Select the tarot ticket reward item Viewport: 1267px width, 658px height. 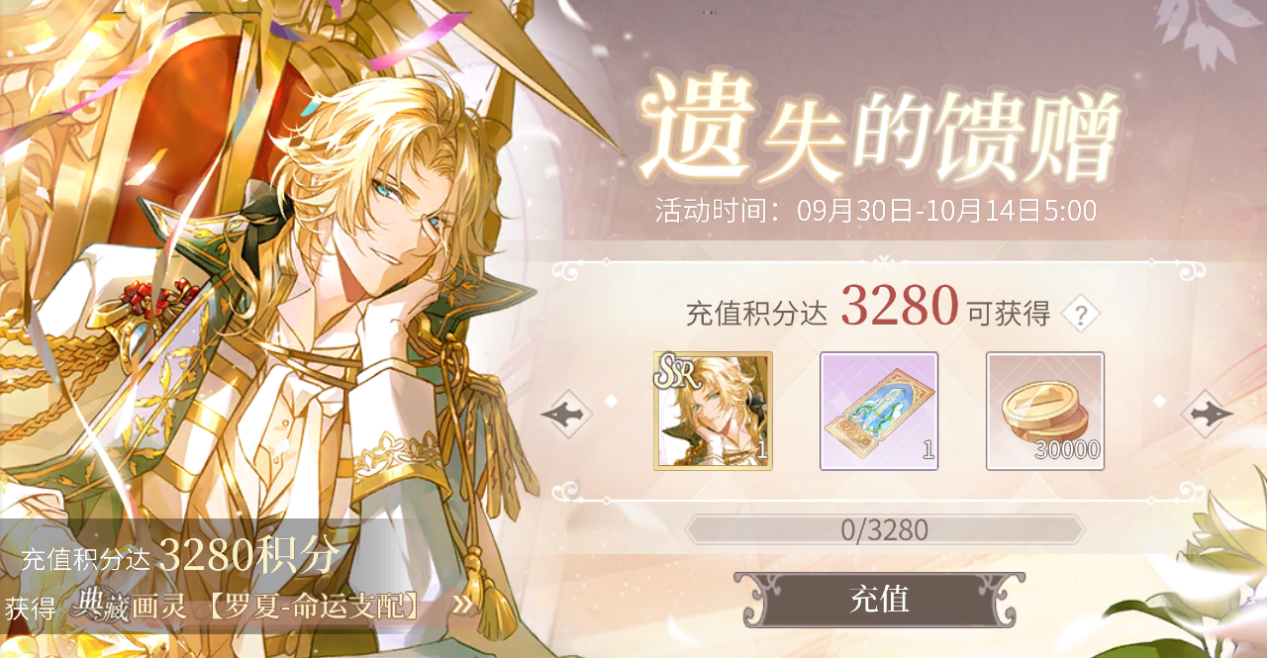coord(879,410)
